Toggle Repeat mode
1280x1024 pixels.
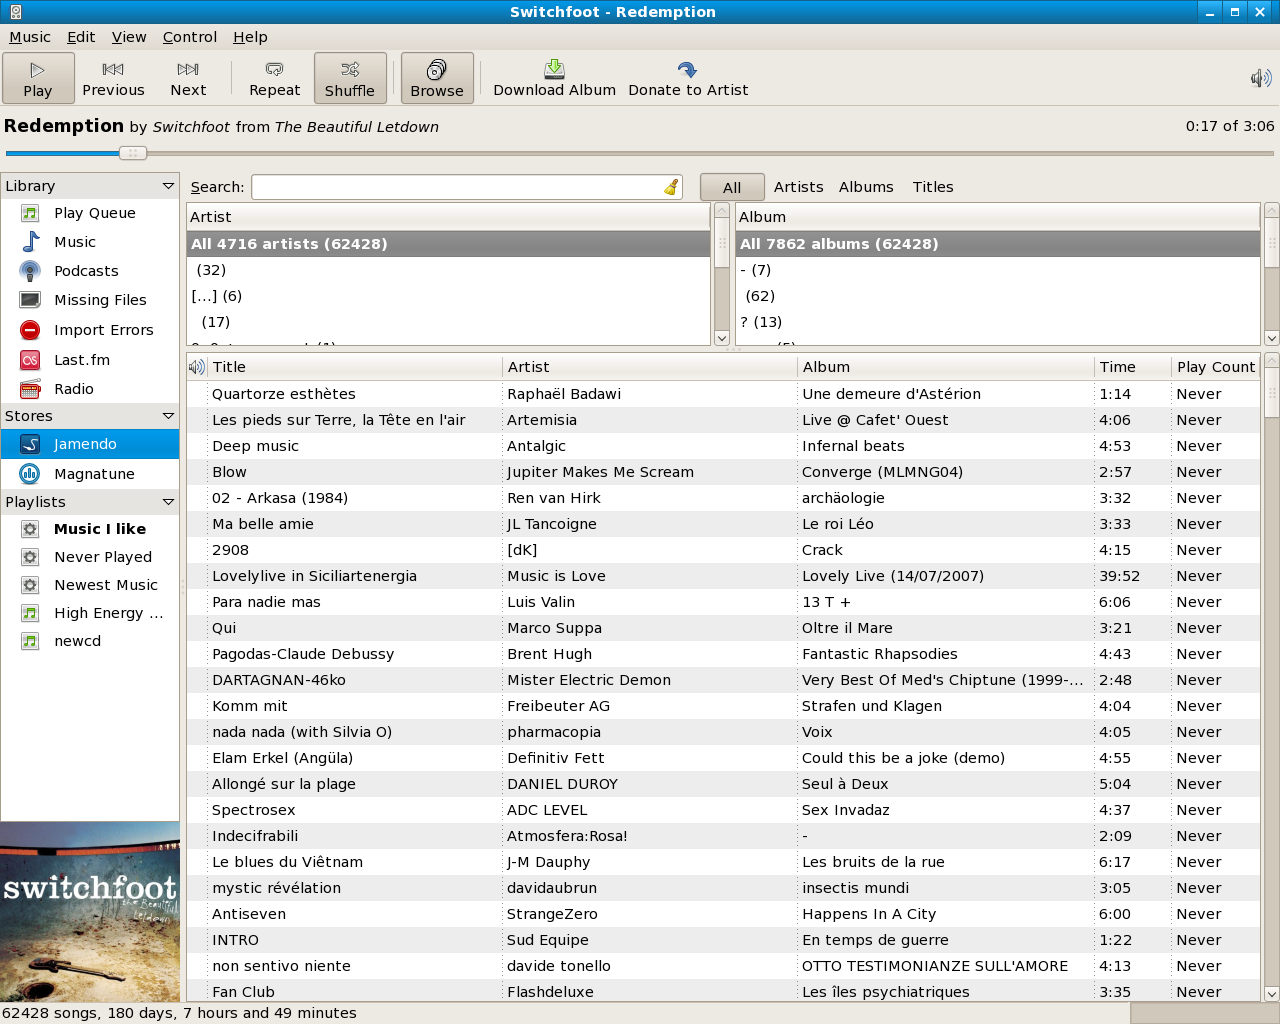[274, 78]
